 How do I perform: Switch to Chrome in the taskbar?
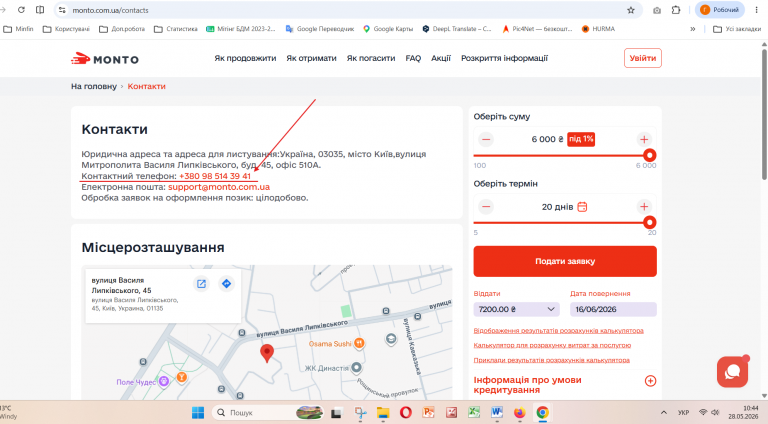[x=542, y=413]
